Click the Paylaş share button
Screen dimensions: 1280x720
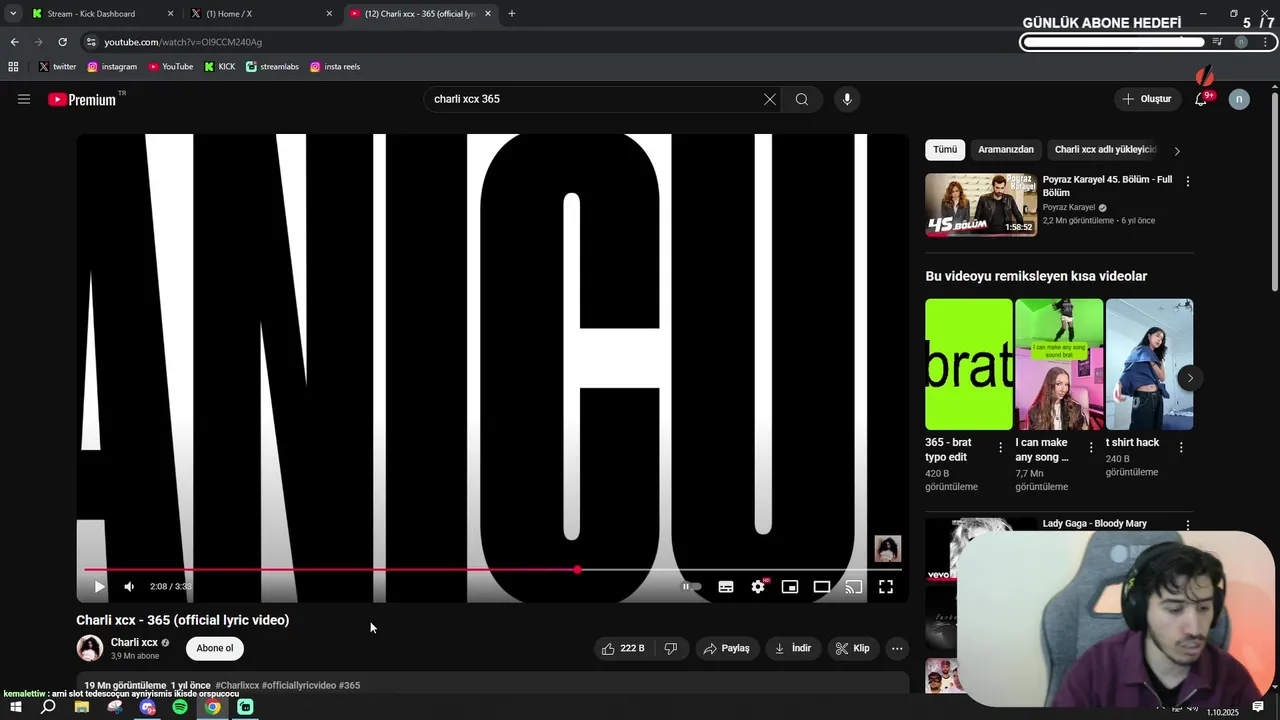tap(727, 649)
